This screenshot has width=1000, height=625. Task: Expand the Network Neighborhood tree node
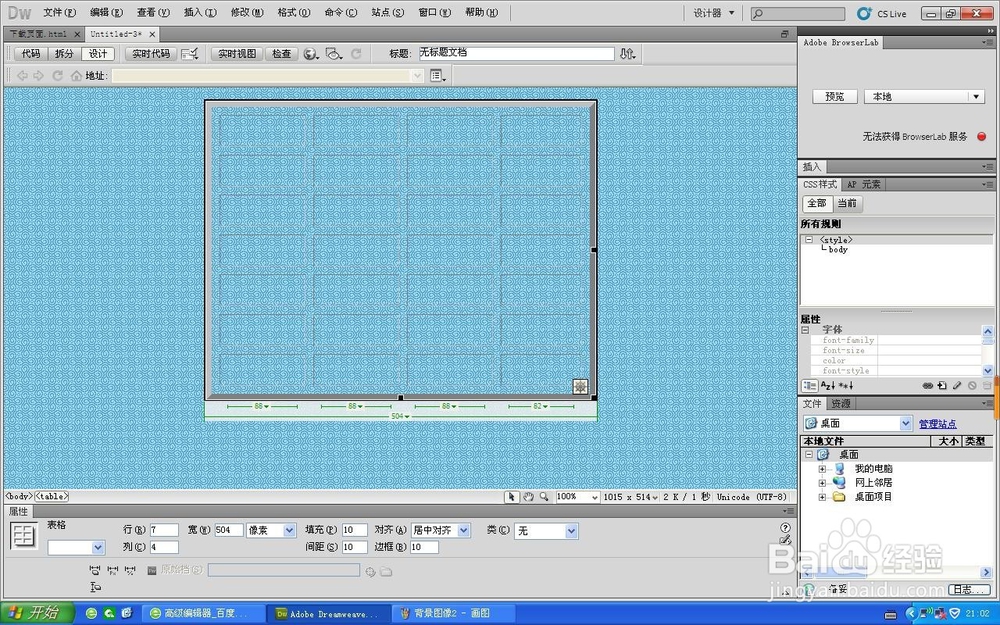point(822,483)
